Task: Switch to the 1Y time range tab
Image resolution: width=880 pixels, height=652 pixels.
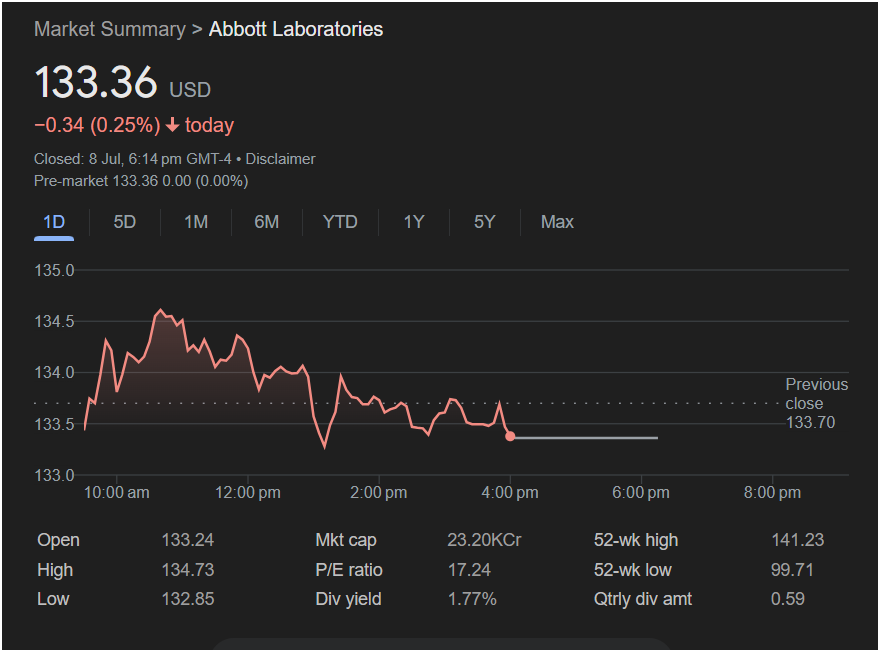Action: (x=414, y=222)
